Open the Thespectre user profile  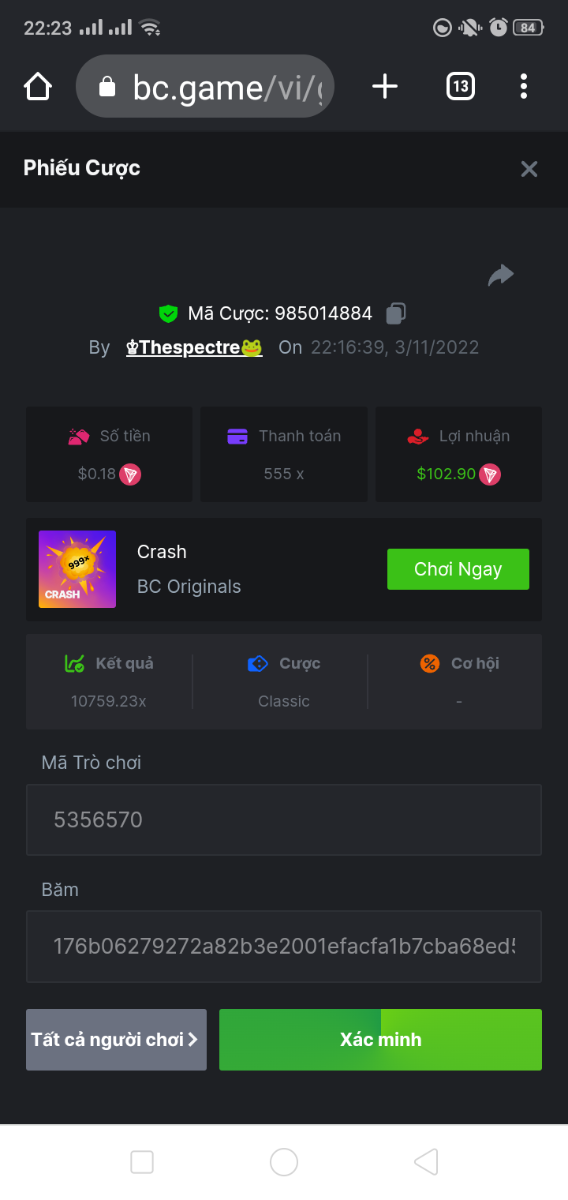194,348
